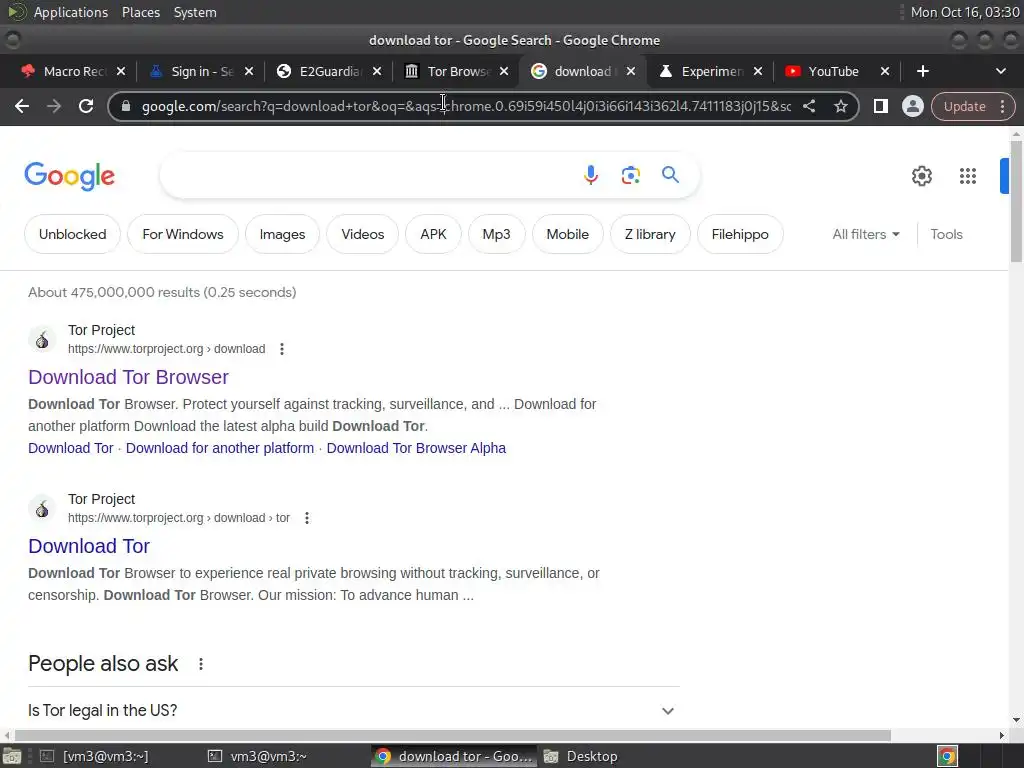Open People also ask options menu
The width and height of the screenshot is (1024, 768).
(201, 664)
